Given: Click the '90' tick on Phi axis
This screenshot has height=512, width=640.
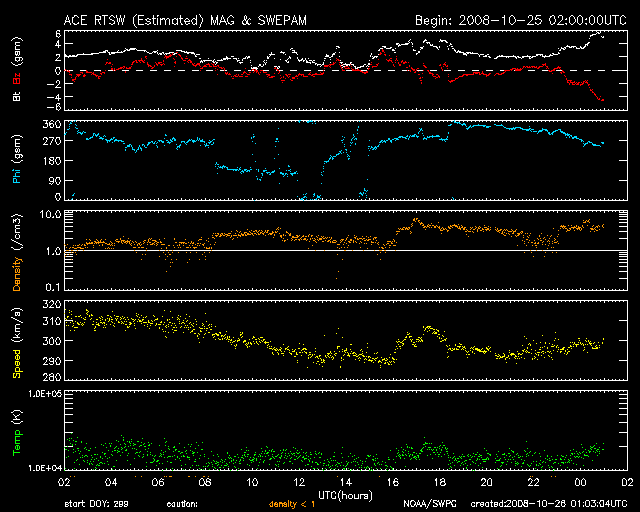Looking at the screenshot, I should (55, 180).
